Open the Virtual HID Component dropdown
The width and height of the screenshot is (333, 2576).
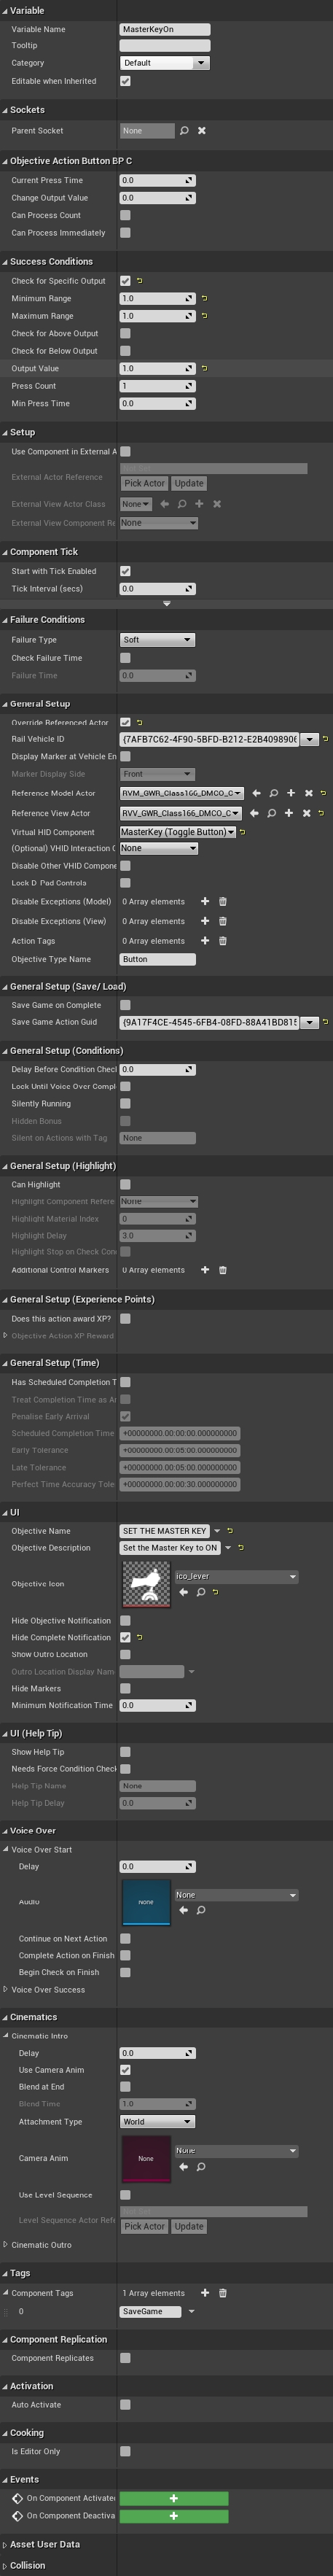point(178,832)
